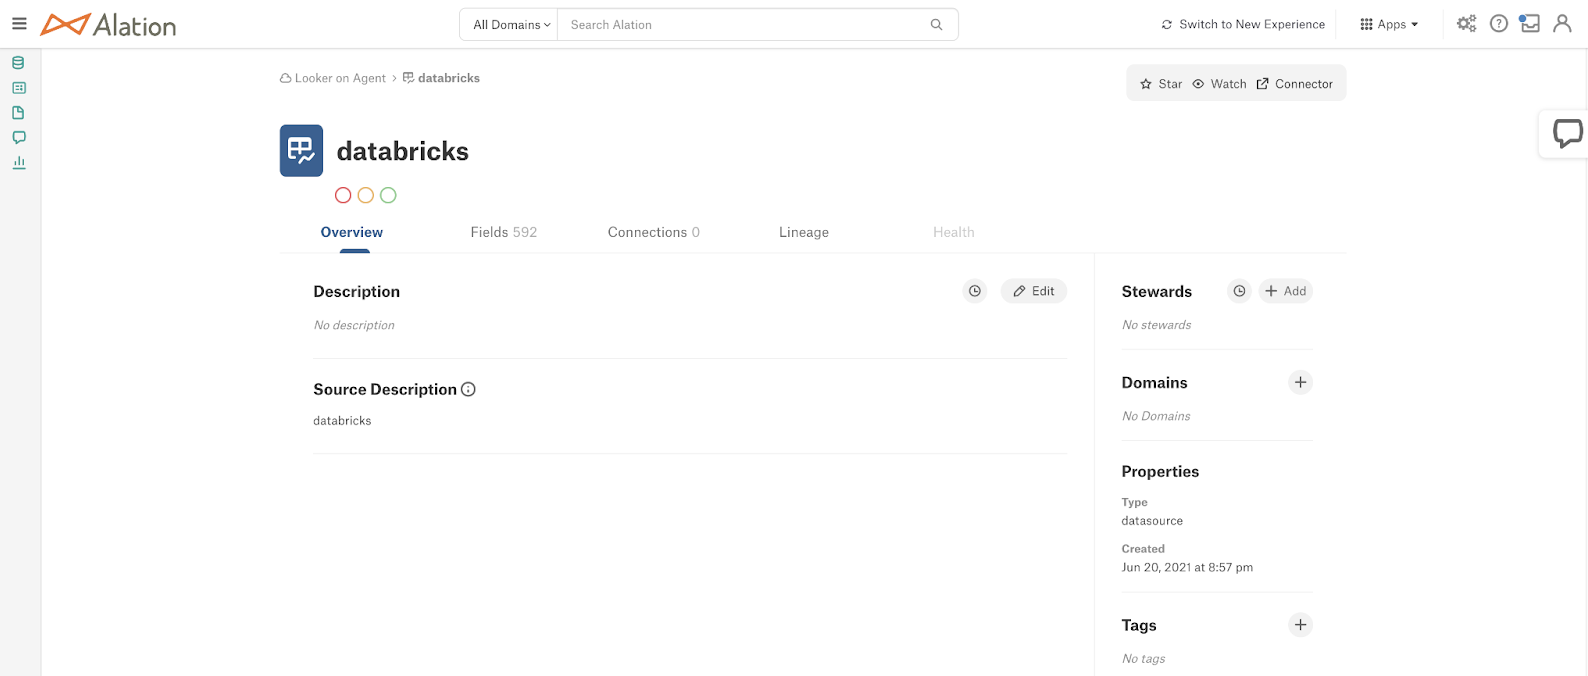Open the All Domains dropdown
The image size is (1588, 676).
509,25
